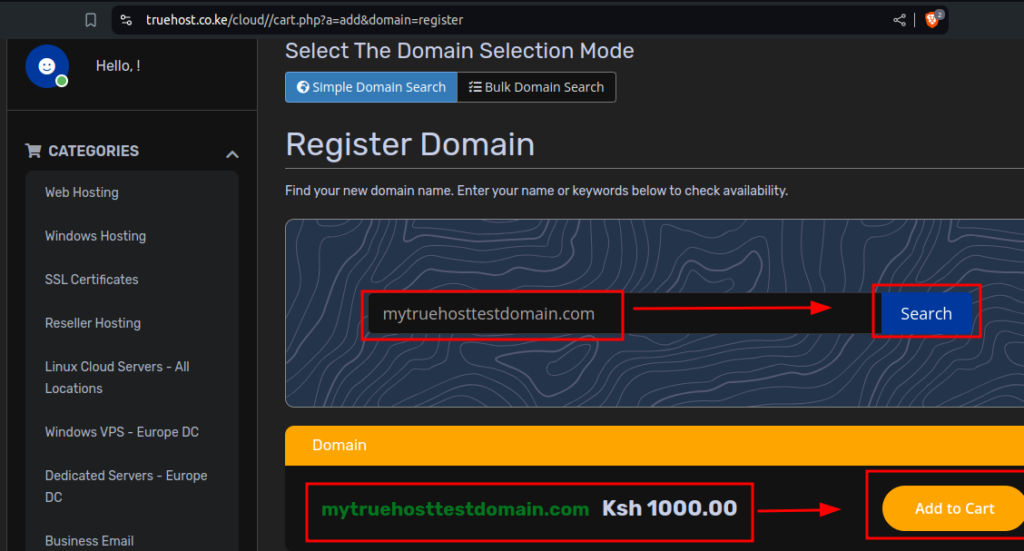Open Brave Shields lion icon
This screenshot has height=551, width=1024.
(933, 20)
